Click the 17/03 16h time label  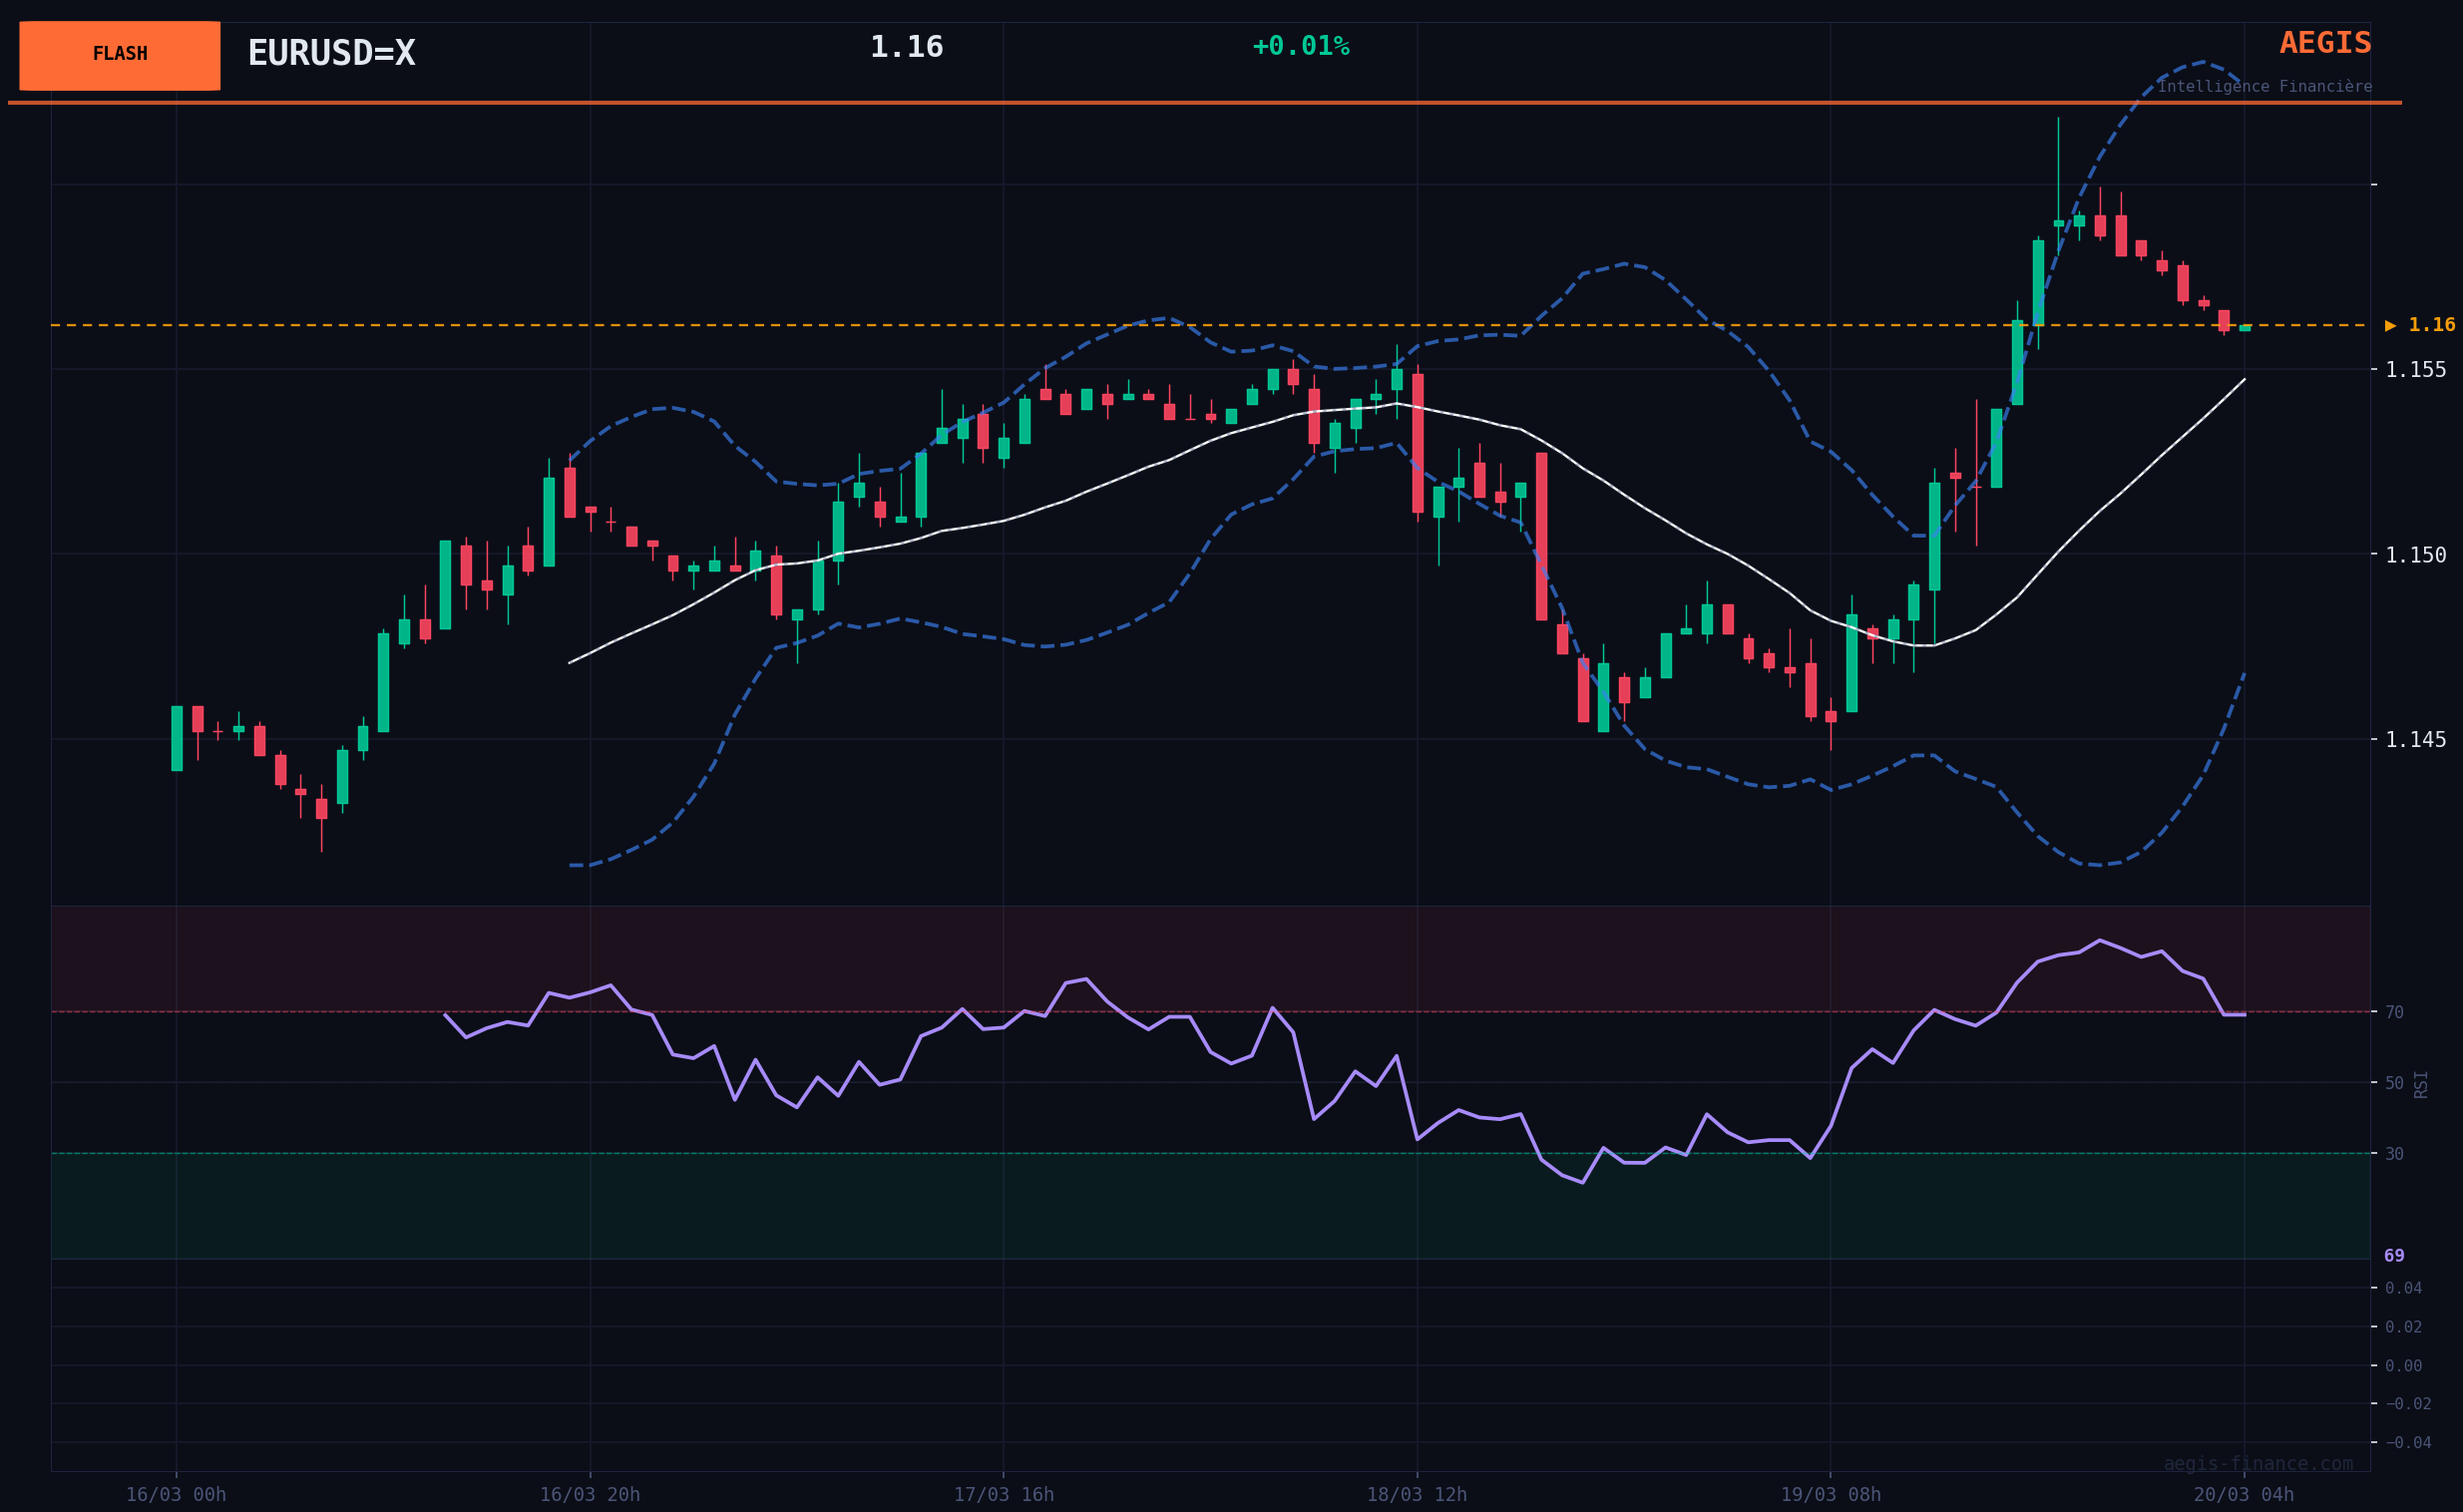tap(1003, 1495)
